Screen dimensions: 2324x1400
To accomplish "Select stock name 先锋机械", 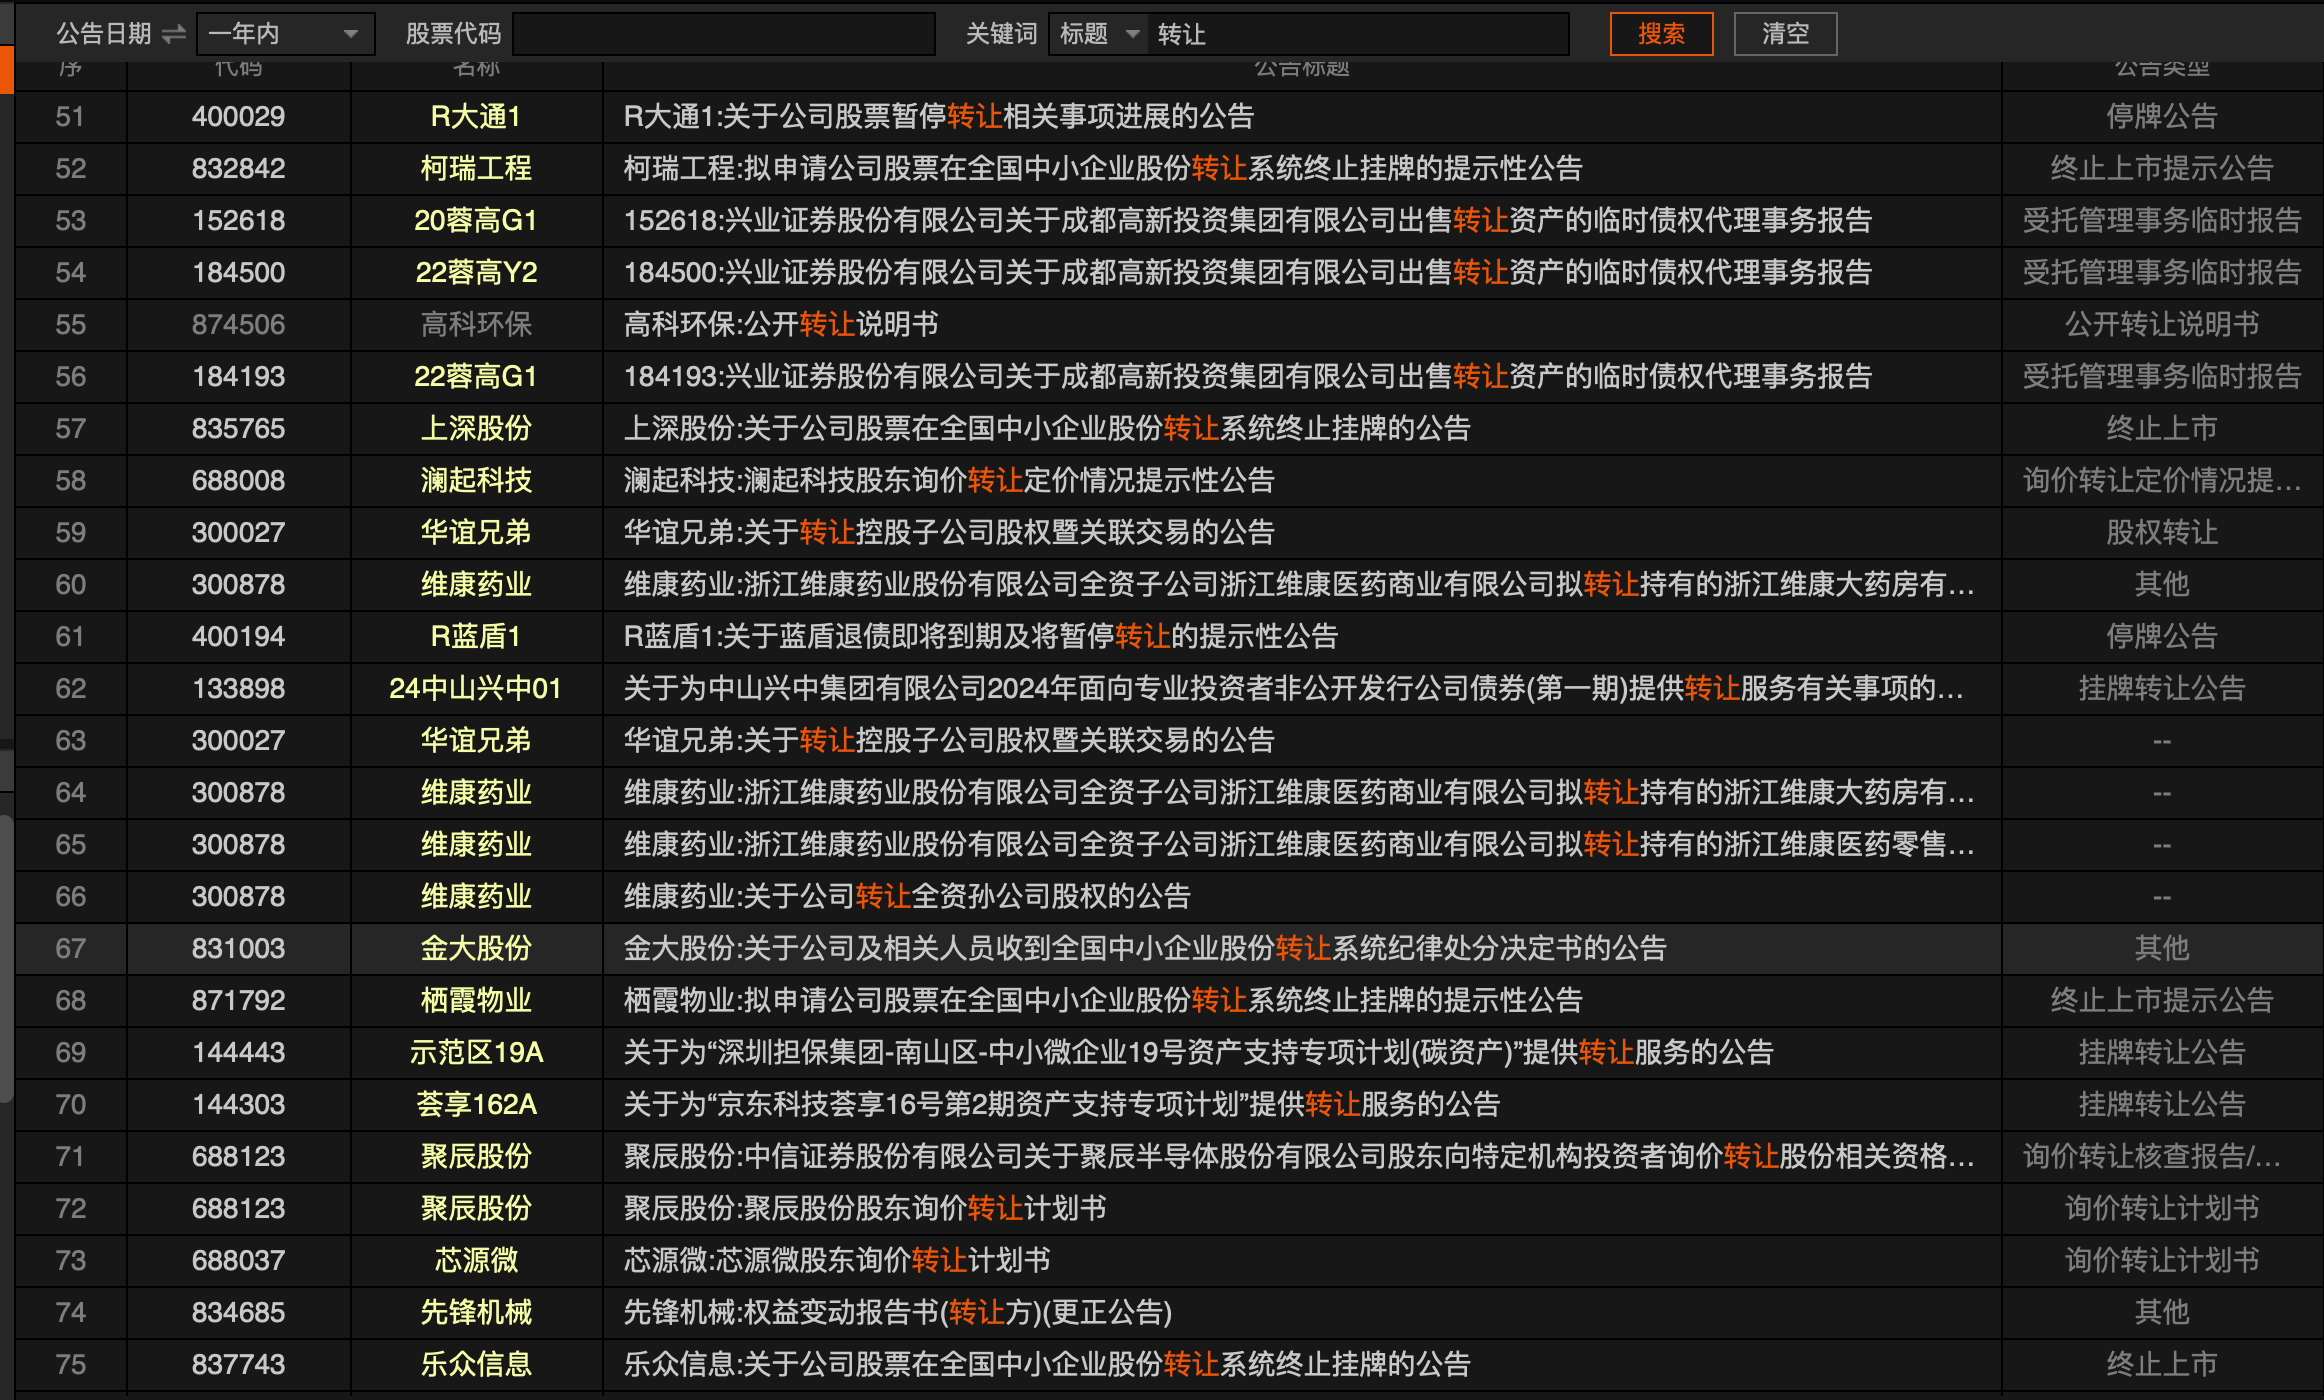I will pos(476,1312).
